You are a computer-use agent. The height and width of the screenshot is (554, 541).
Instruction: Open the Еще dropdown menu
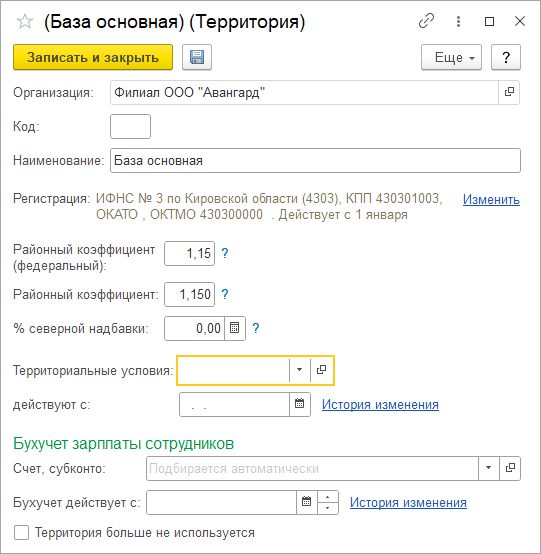point(451,57)
